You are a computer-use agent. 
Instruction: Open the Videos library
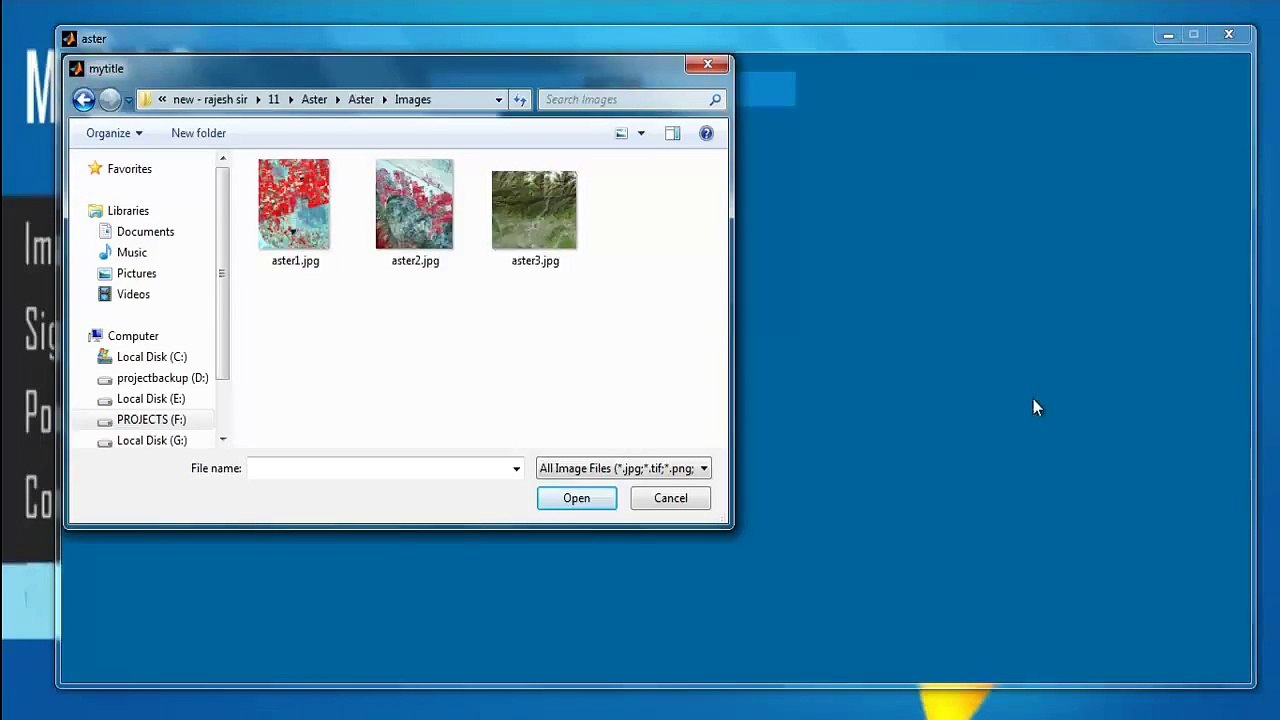[x=133, y=295]
